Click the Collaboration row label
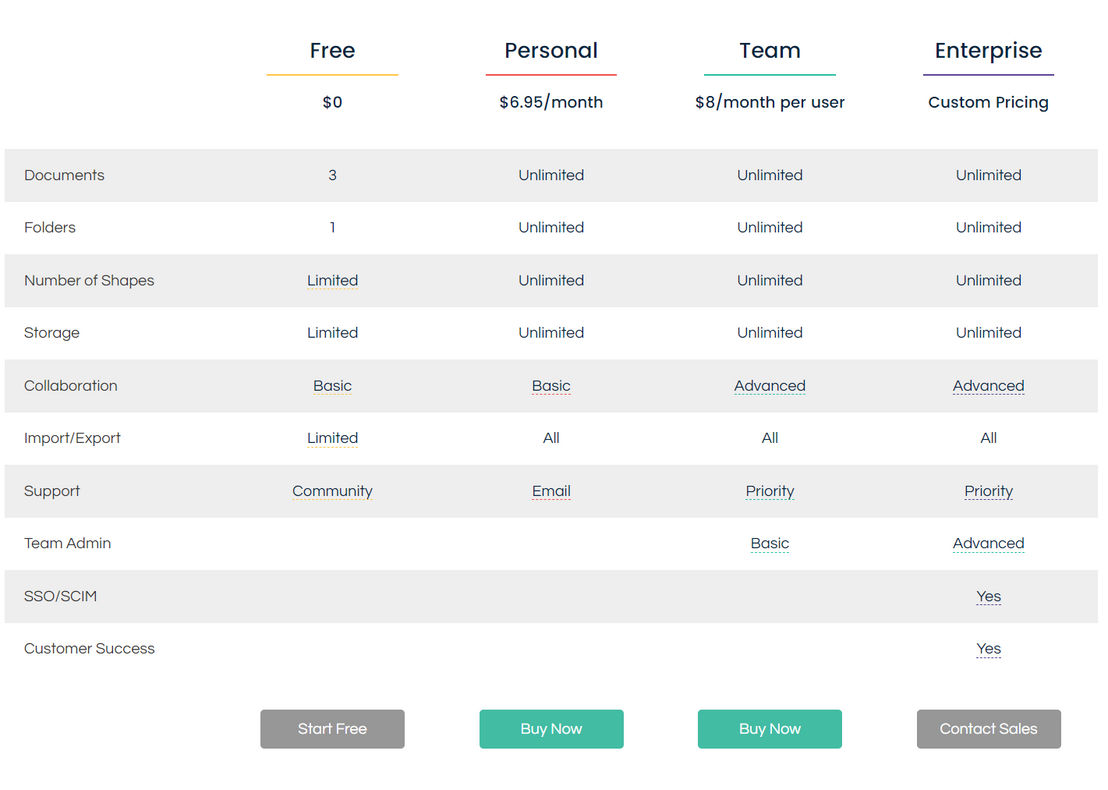 click(71, 386)
